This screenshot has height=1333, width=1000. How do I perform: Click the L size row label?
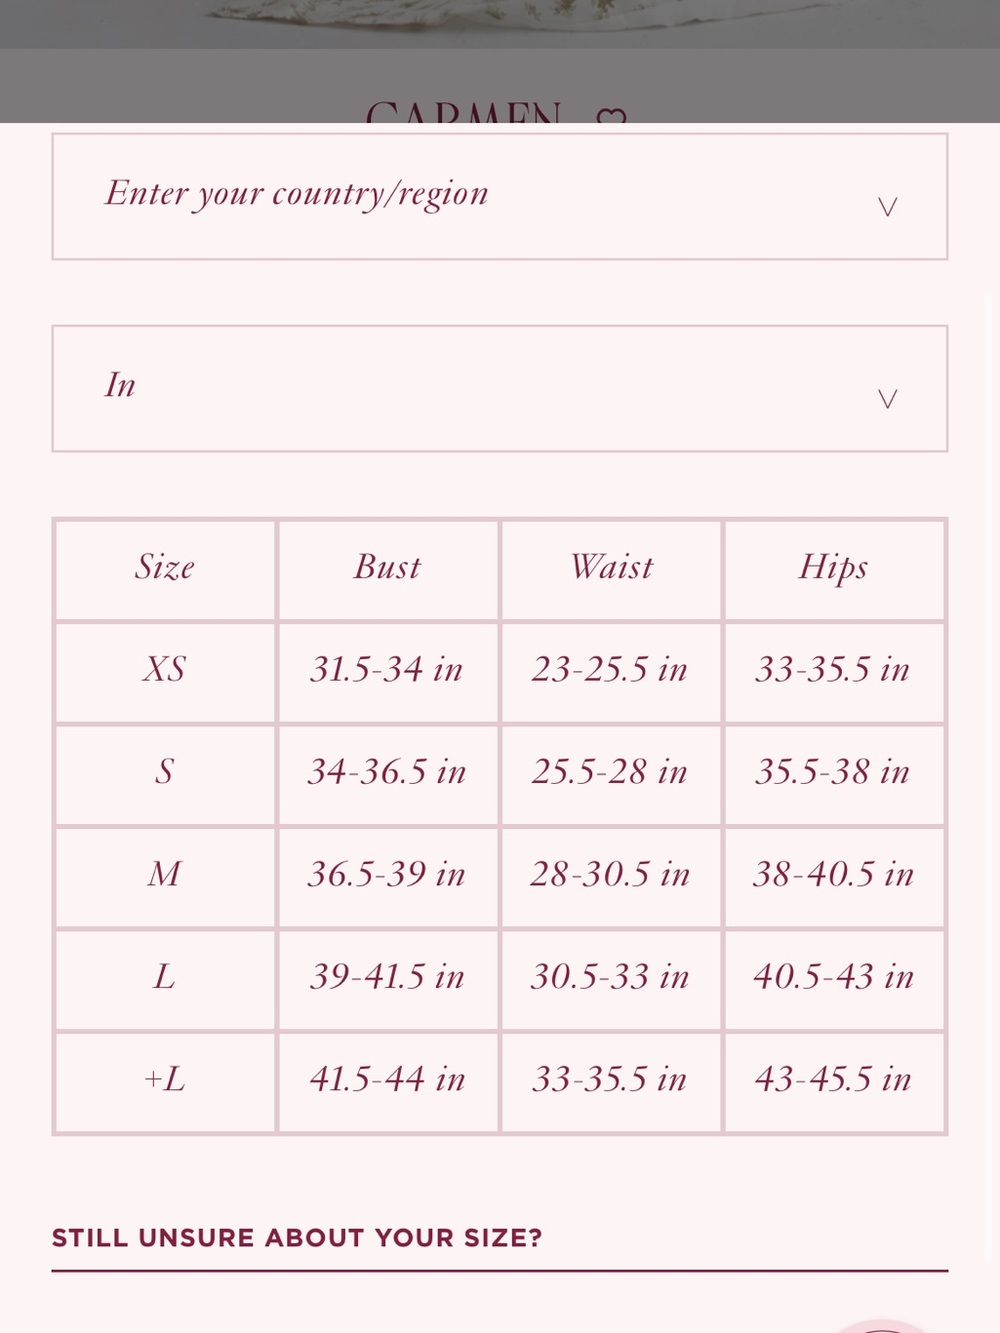pos(165,977)
